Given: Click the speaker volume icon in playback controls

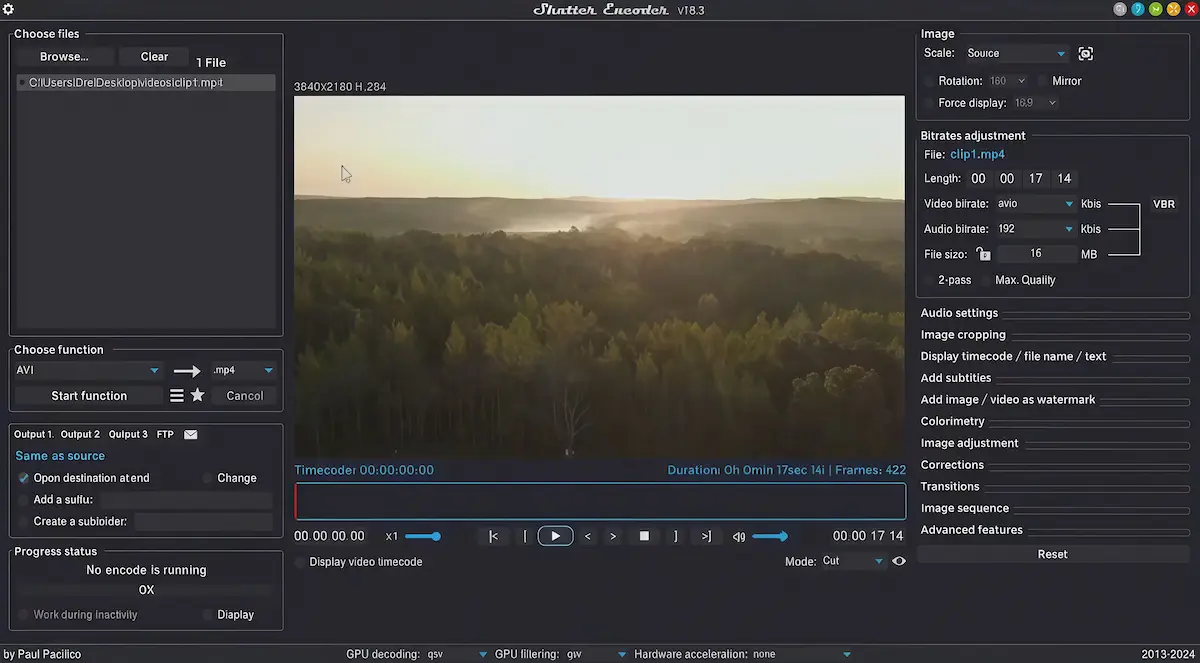Looking at the screenshot, I should coord(738,536).
